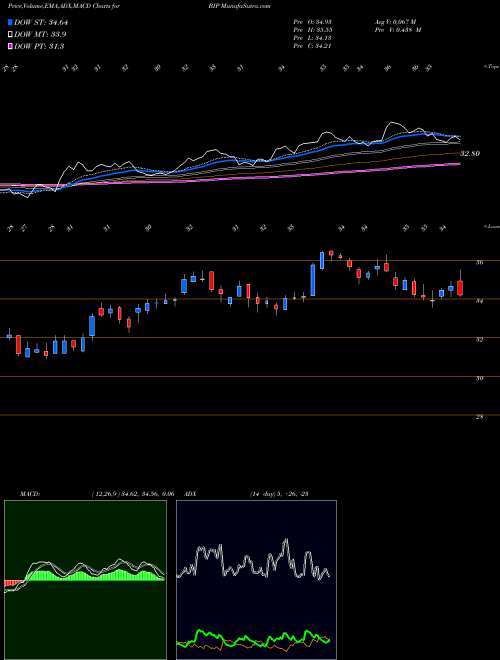Click the 32 price axis label
This screenshot has height=660, width=500.
pos(480,339)
